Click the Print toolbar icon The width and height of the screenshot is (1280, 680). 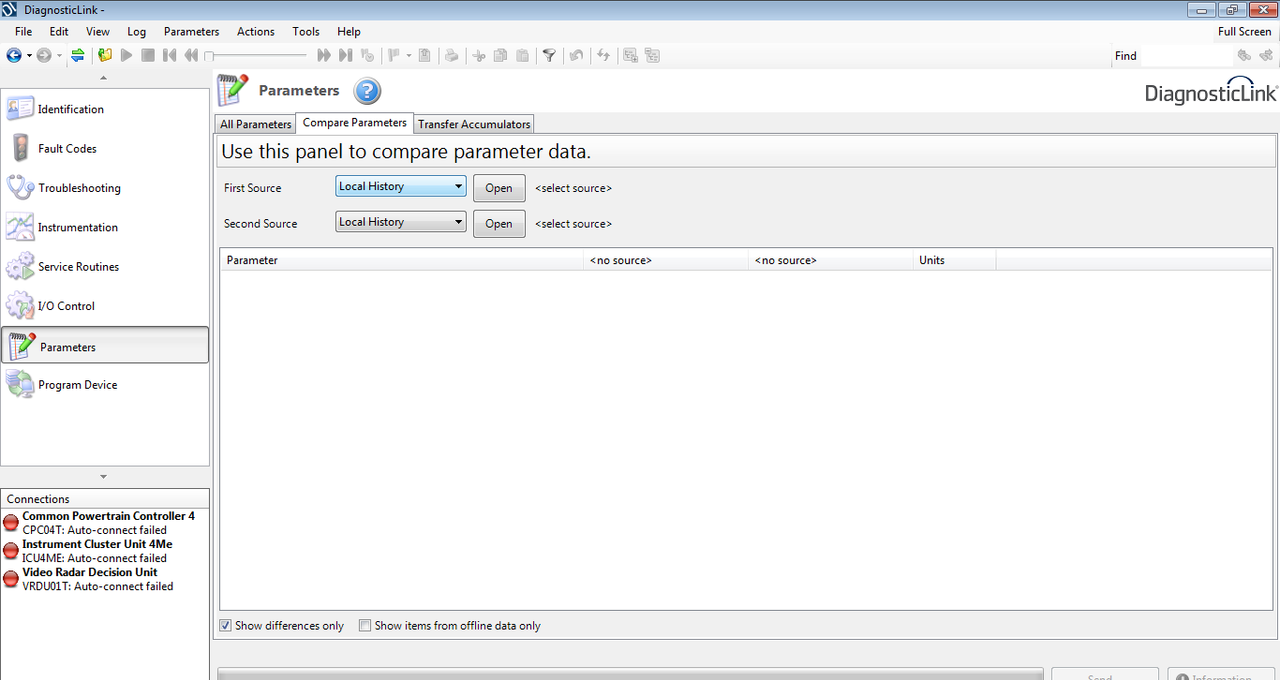pyautogui.click(x=451, y=55)
